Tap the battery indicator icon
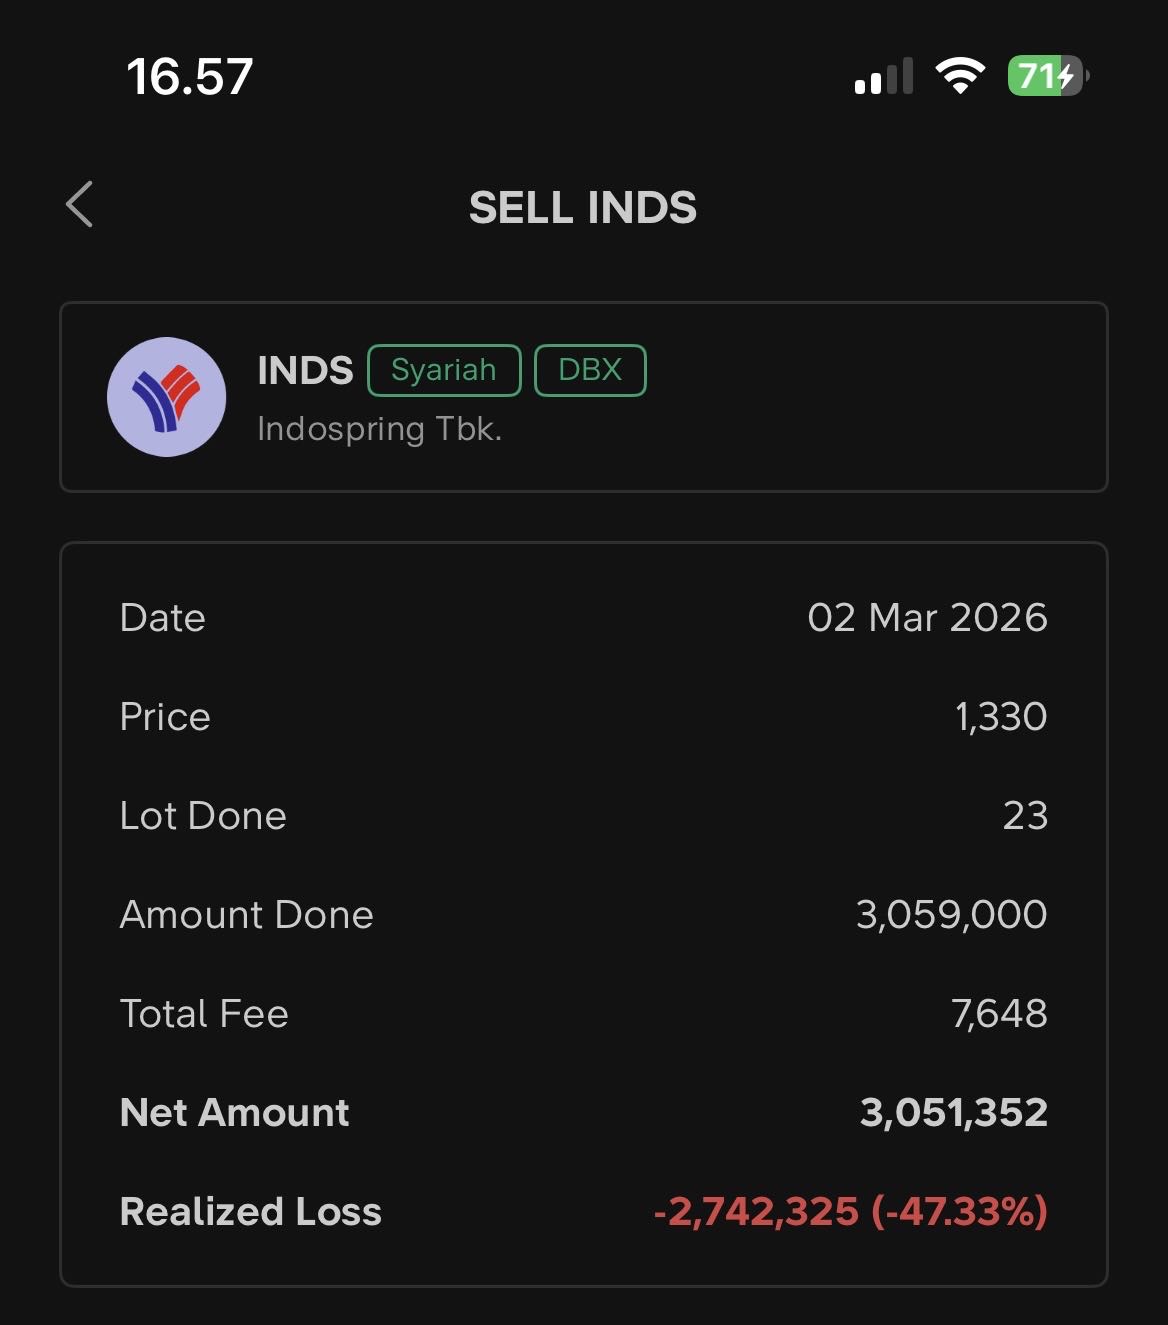This screenshot has width=1168, height=1325. pos(1047,76)
